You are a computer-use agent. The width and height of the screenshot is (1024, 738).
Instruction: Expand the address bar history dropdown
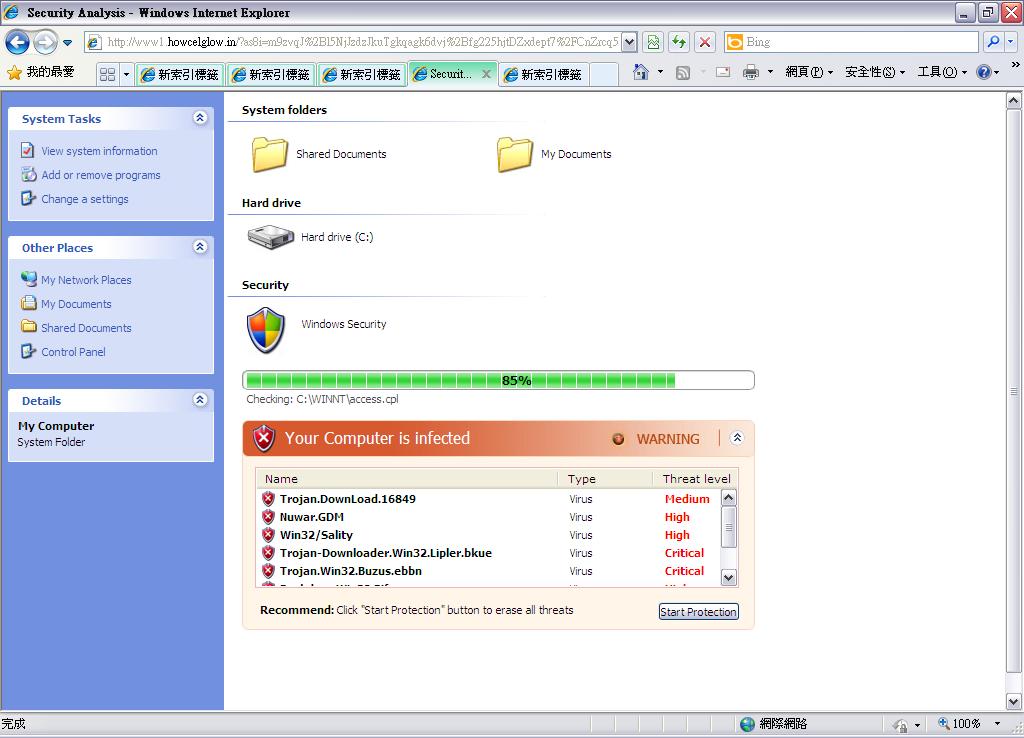(x=629, y=42)
